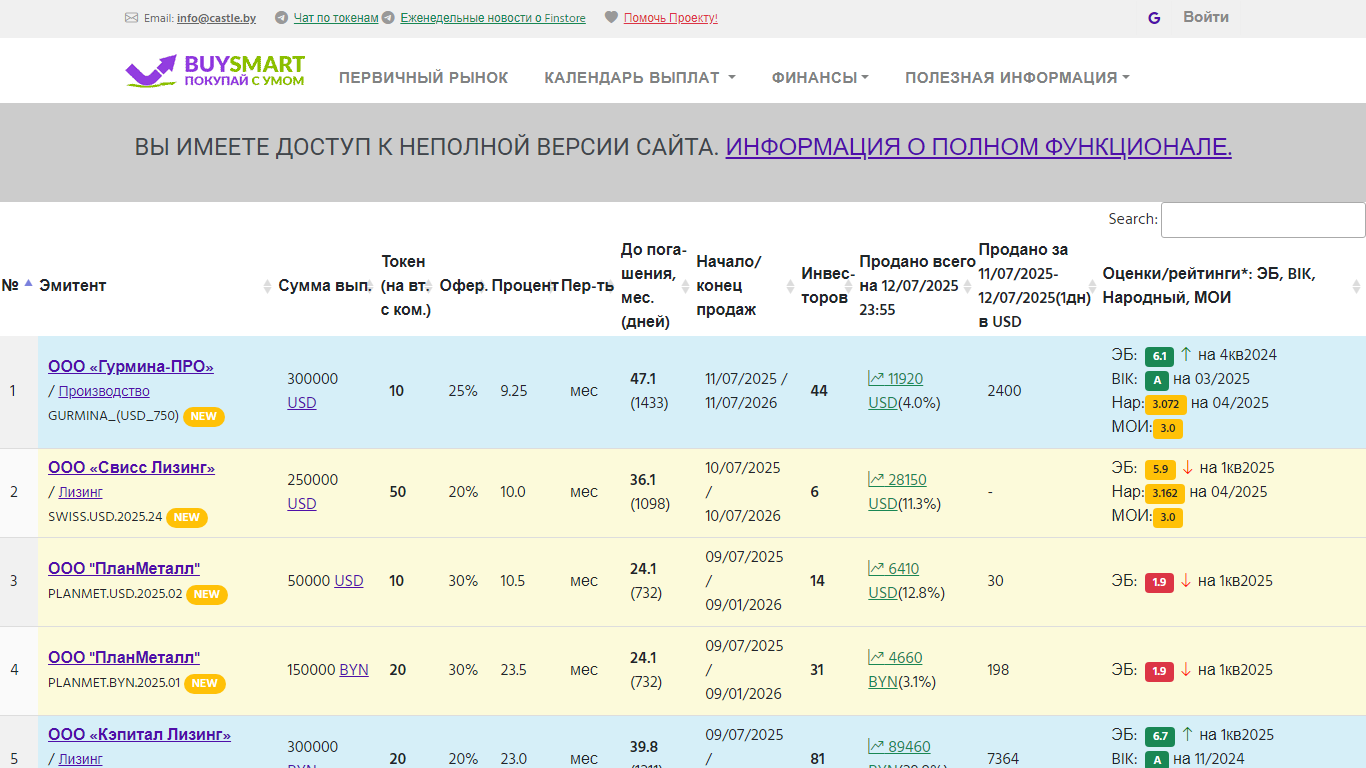1366x768 pixels.
Task: Click red 1.9 badge in PLANMET.USD row
Action: click(1159, 581)
